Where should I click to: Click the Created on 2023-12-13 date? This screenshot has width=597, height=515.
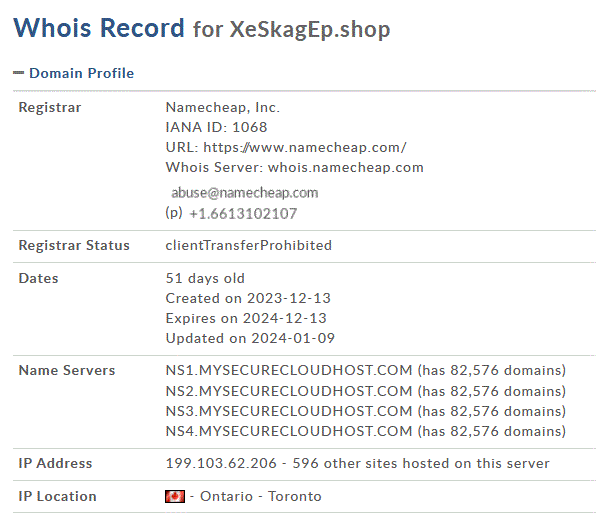248,298
